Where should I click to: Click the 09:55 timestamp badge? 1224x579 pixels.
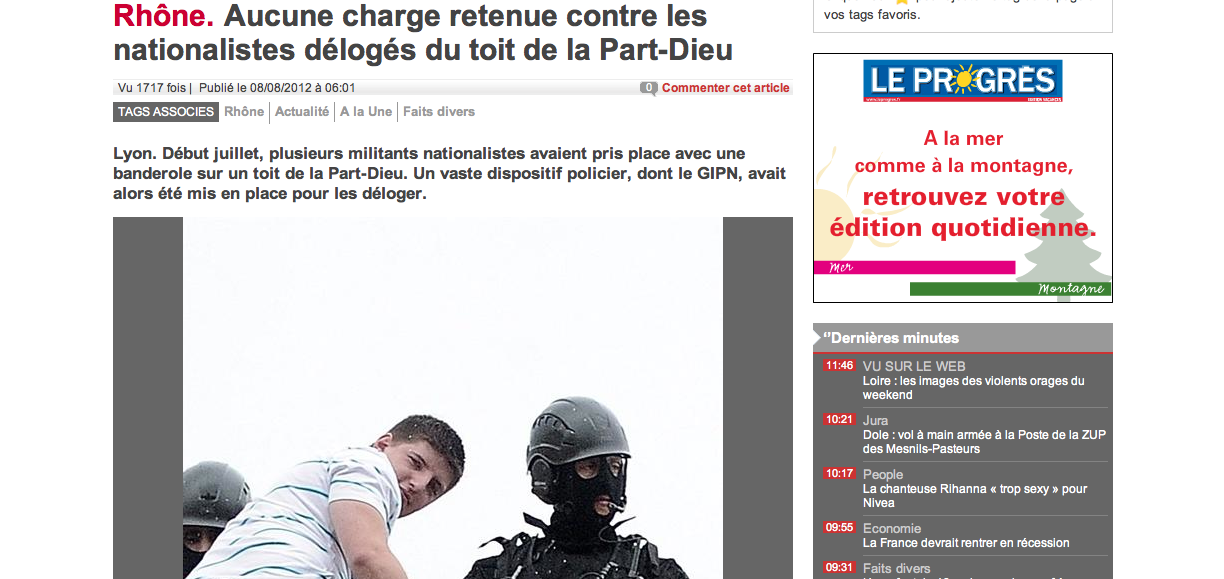[x=839, y=528]
